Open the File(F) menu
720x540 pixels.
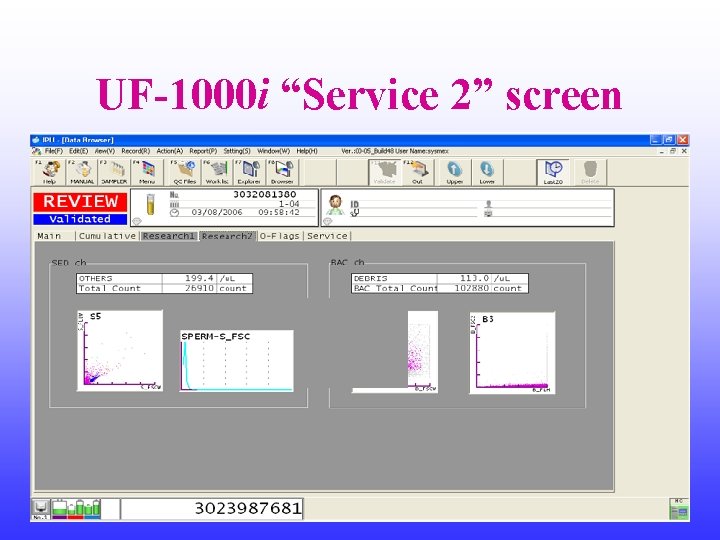pos(53,151)
